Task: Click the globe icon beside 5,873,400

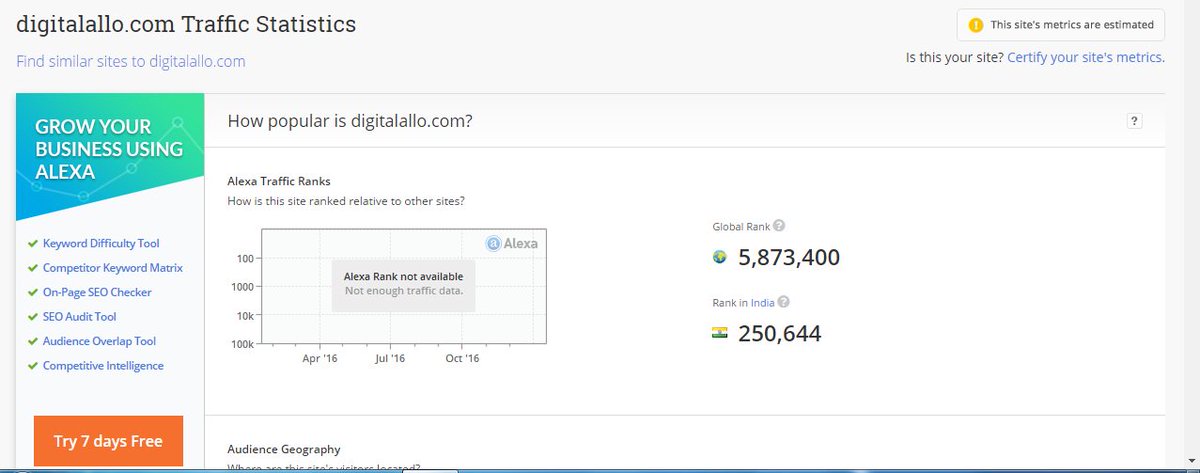Action: (x=719, y=257)
